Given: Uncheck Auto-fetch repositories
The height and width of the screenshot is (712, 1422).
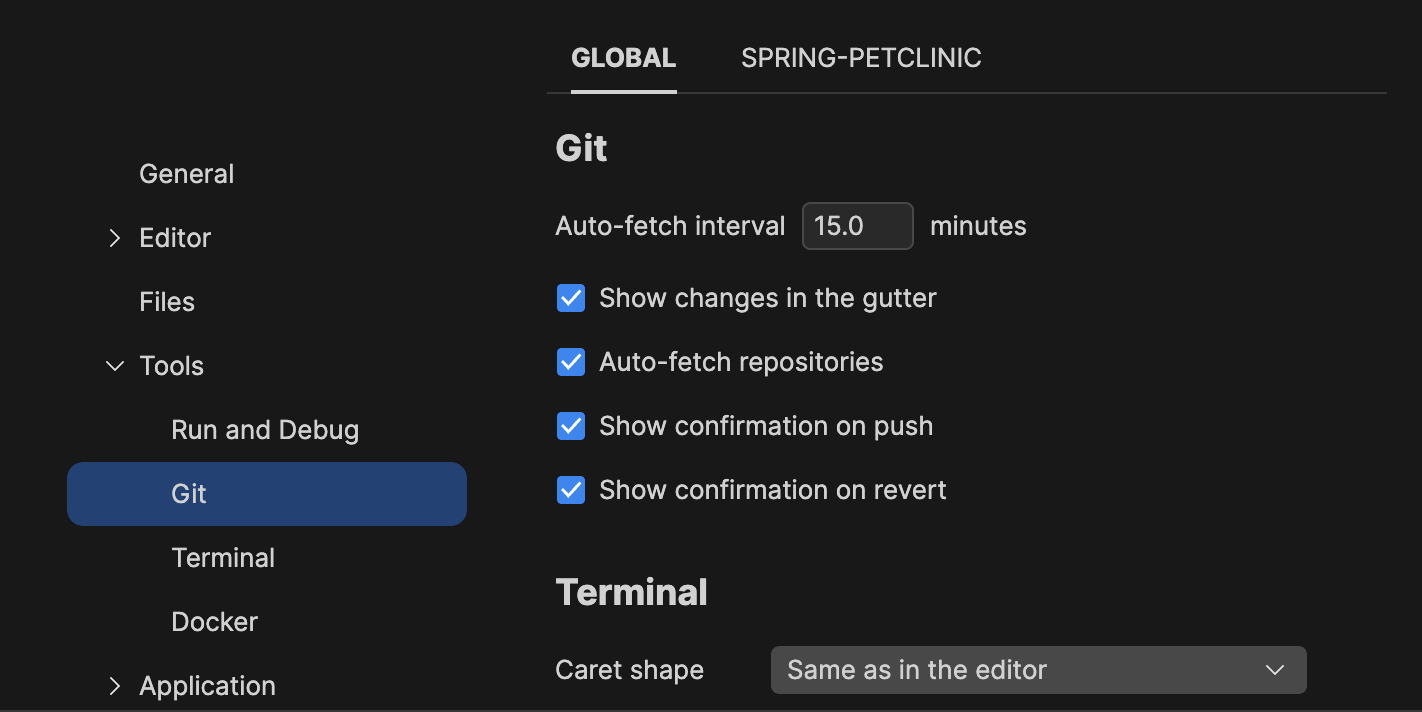Looking at the screenshot, I should 570,362.
